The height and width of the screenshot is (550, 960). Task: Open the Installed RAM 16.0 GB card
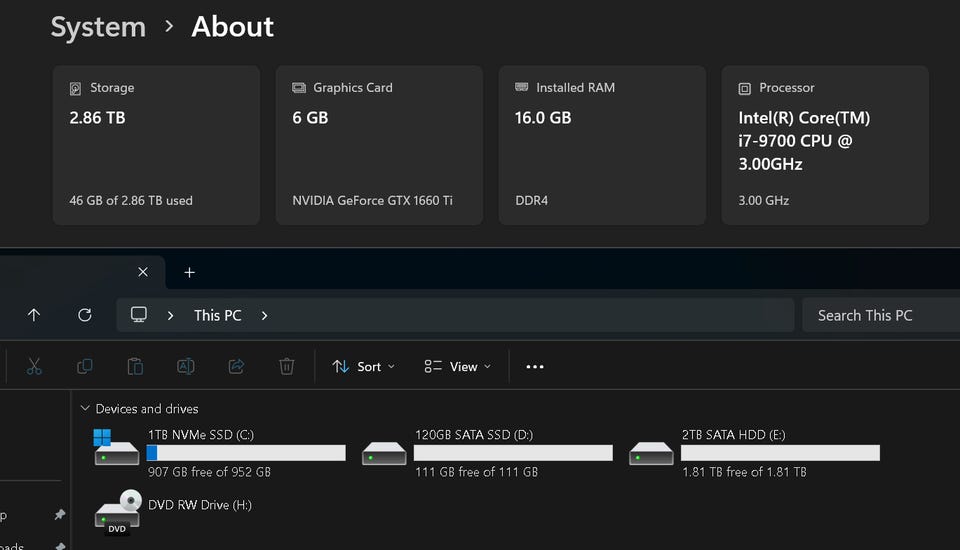pos(602,145)
